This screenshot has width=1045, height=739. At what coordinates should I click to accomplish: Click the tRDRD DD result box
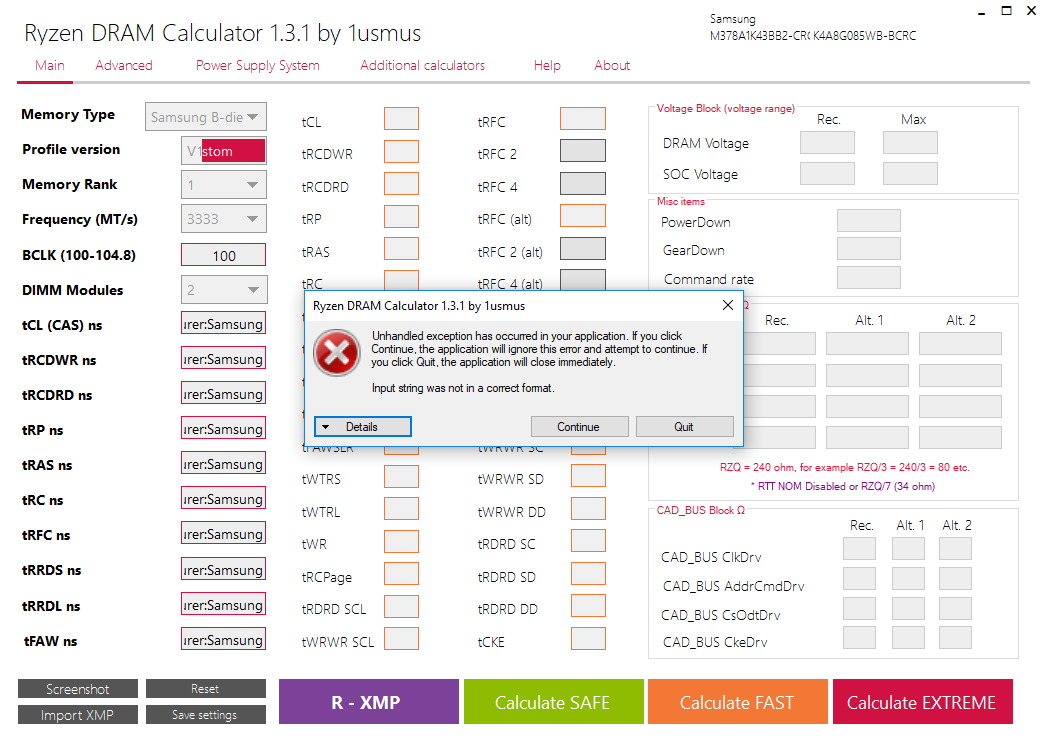(x=588, y=606)
